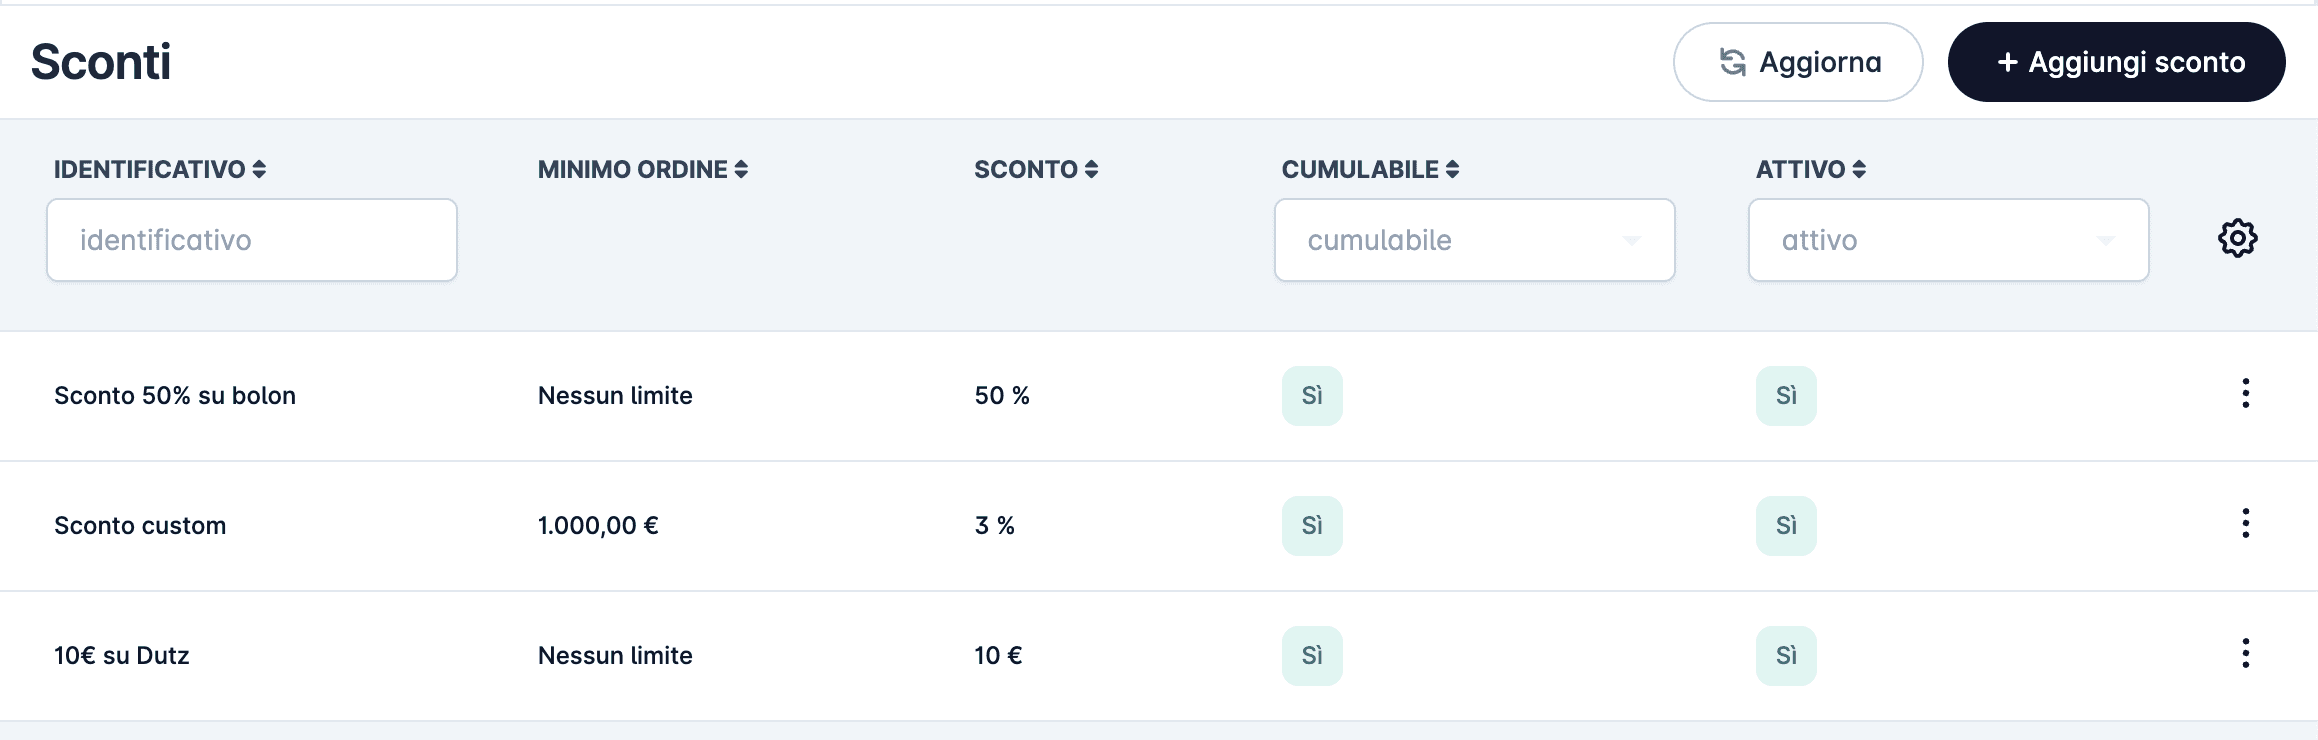Open the kebab menu for 10€ su Dutz
2318x740 pixels.
2246,654
